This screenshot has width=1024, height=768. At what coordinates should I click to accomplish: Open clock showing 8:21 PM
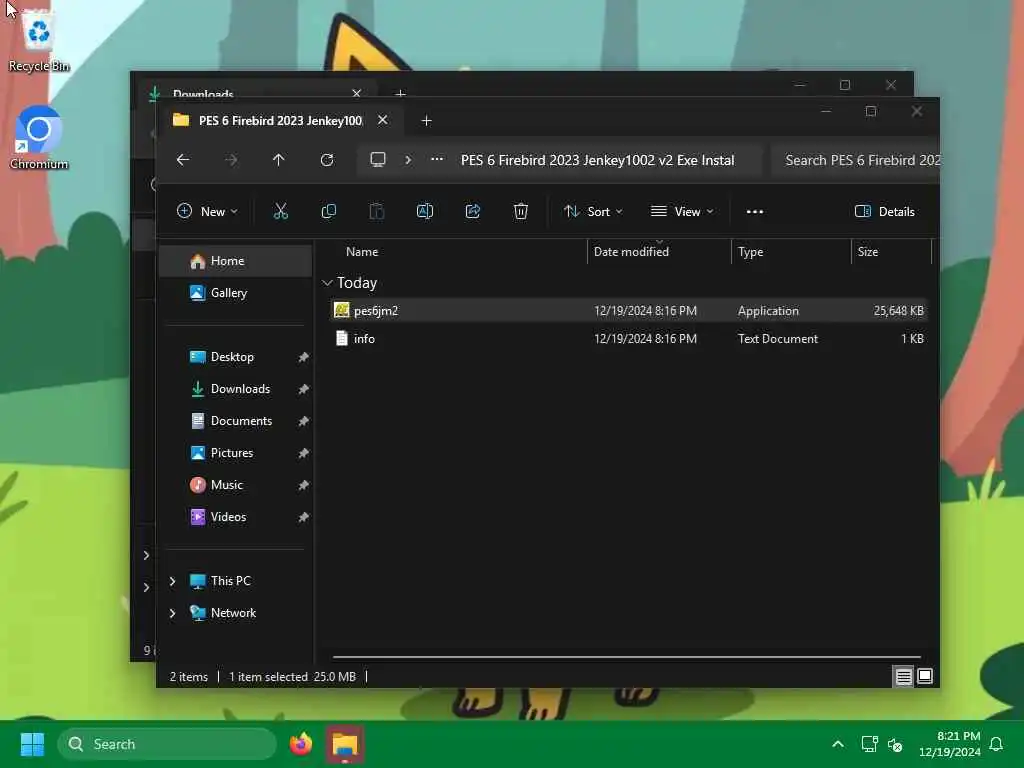[950, 744]
